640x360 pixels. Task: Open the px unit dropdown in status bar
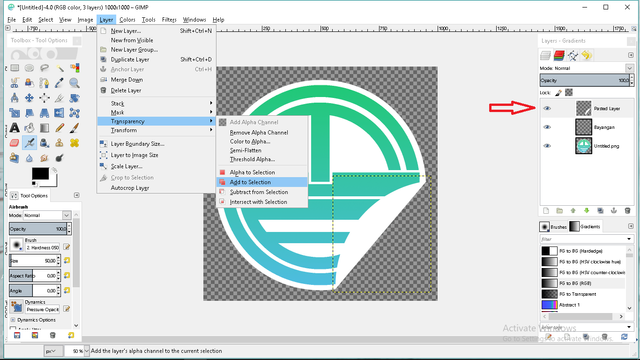[x=53, y=351]
